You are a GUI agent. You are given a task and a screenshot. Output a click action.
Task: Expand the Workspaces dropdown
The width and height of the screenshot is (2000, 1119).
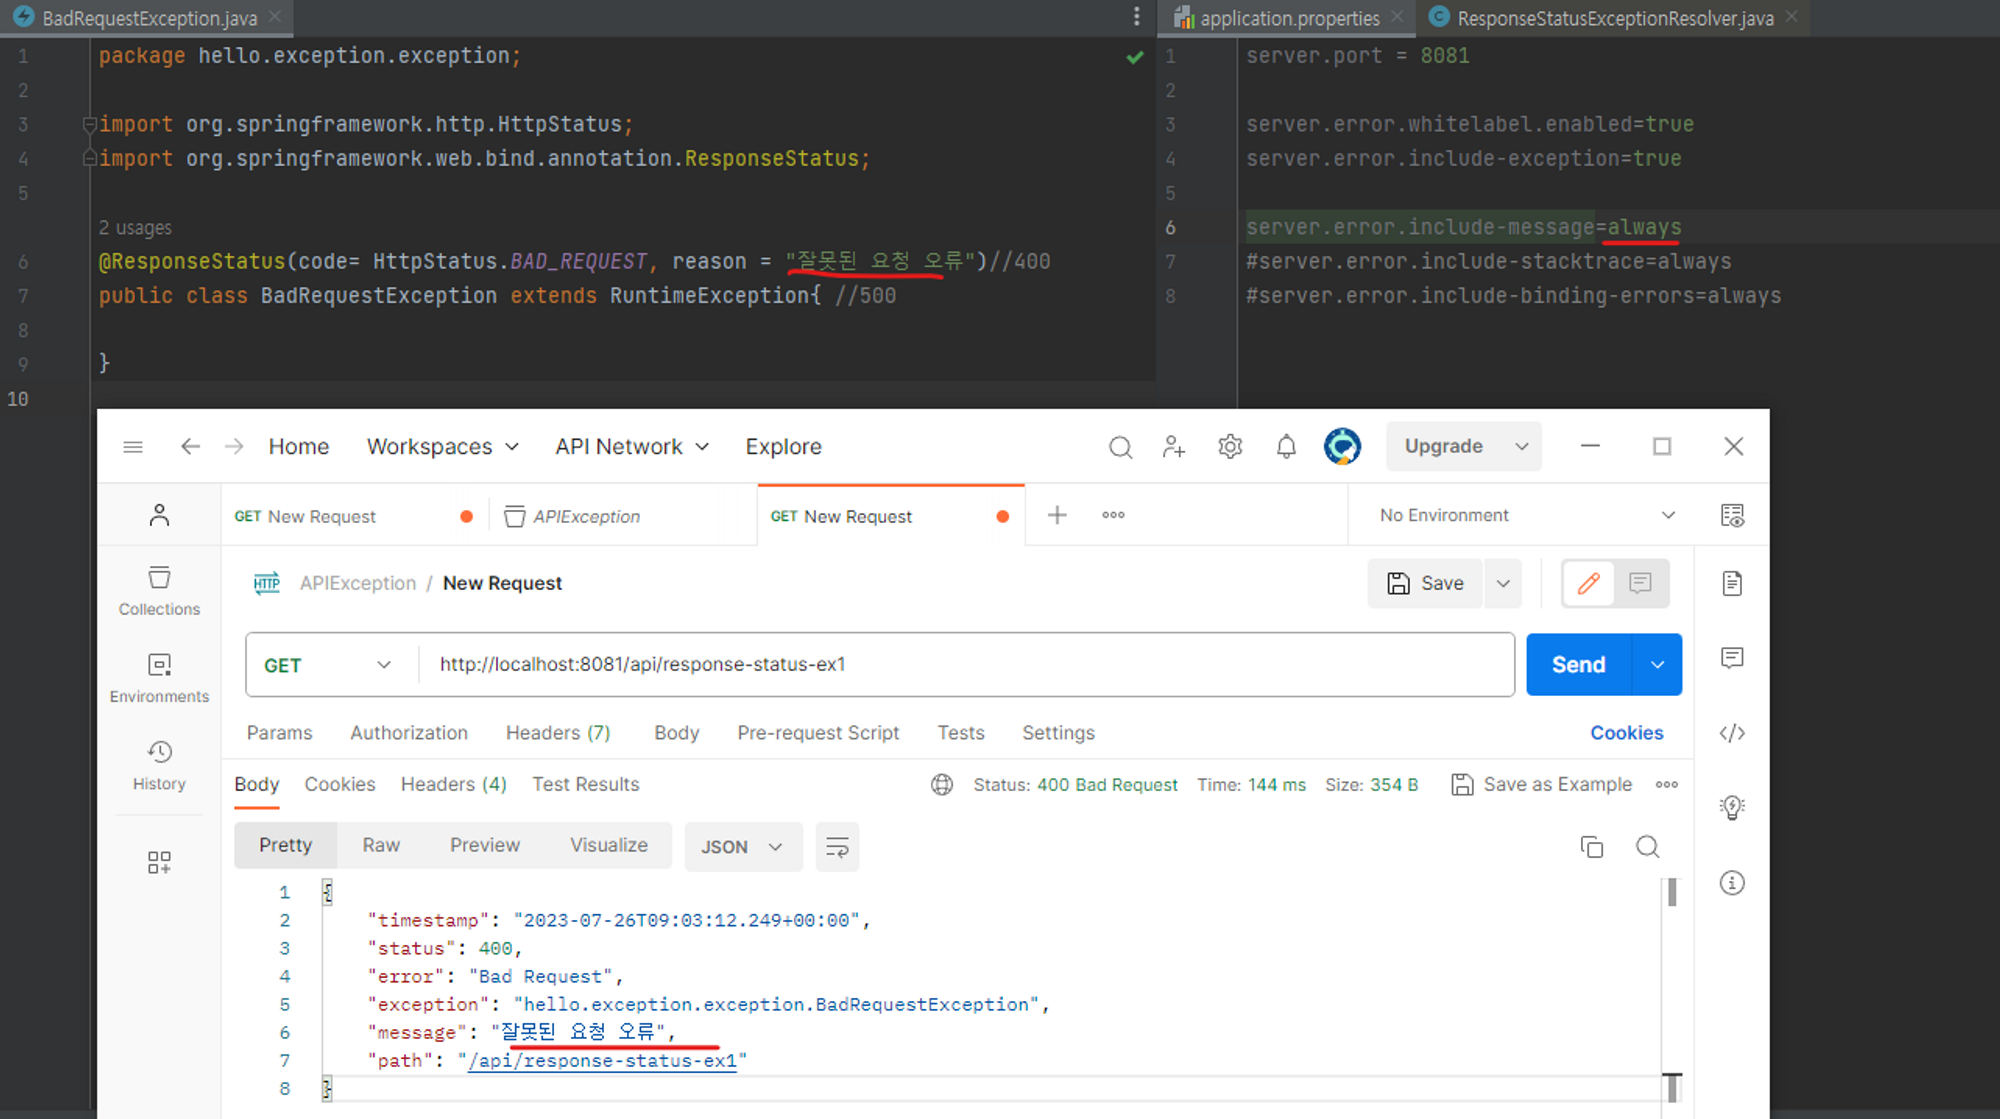pos(443,447)
